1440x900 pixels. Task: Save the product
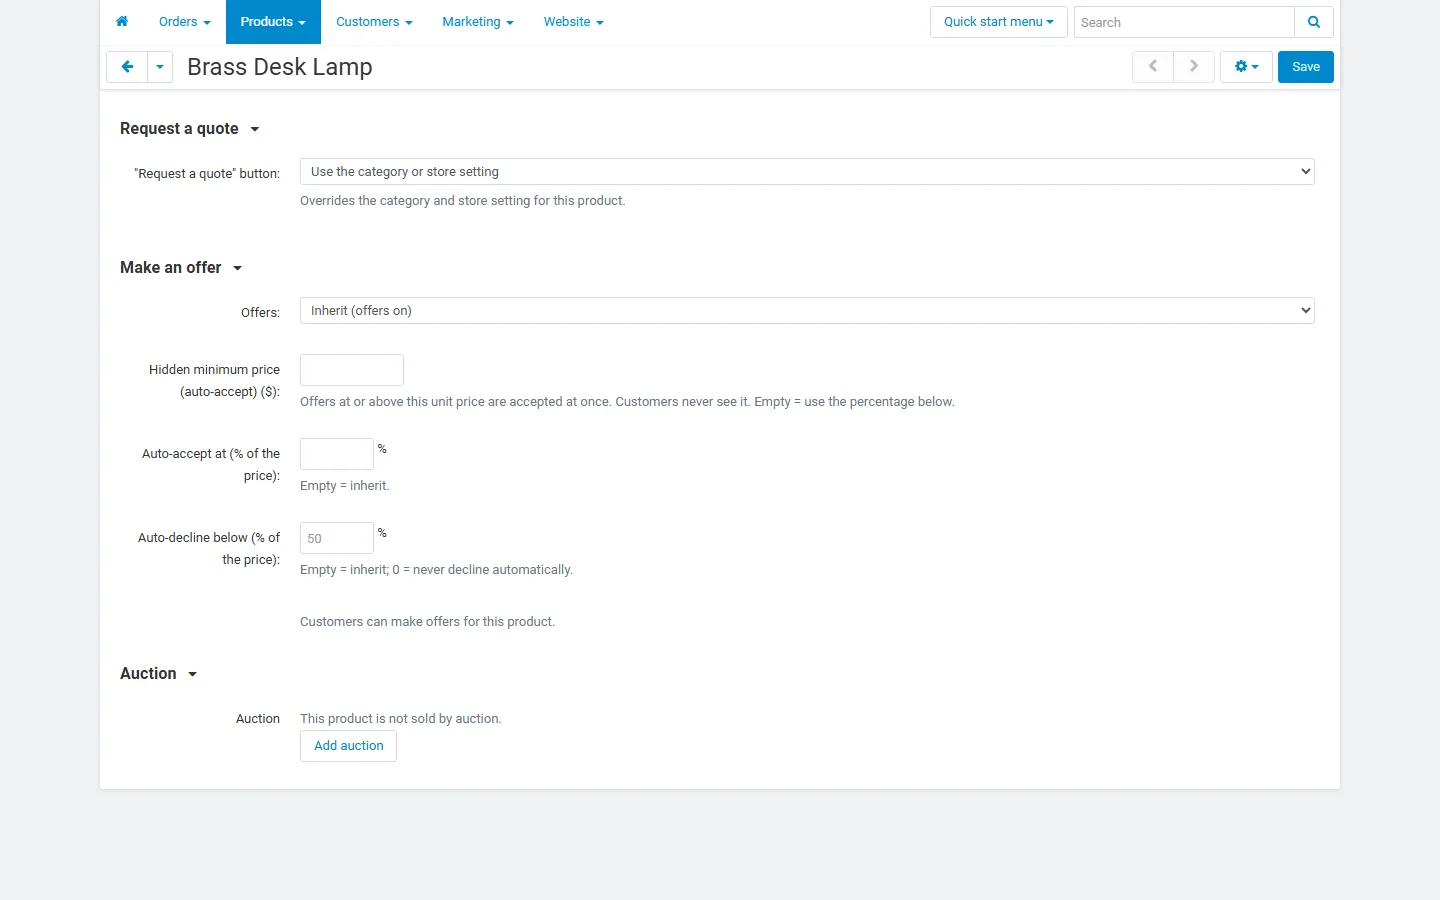(x=1306, y=67)
